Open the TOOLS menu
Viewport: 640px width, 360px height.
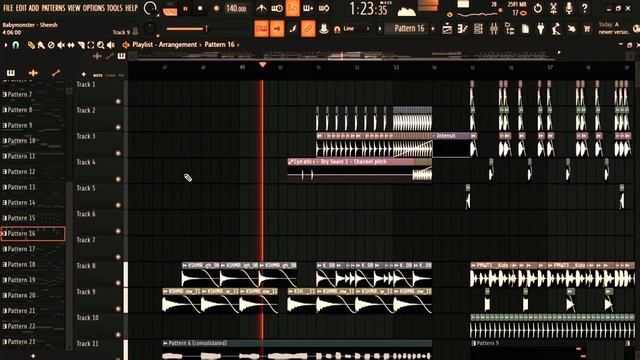pos(114,8)
